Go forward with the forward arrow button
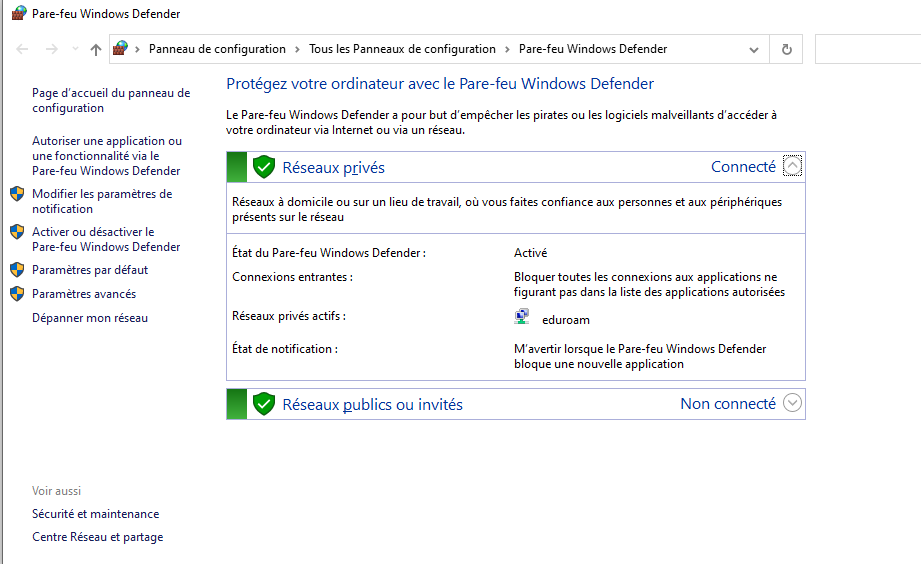Screen dimensions: 921x564 (52, 49)
